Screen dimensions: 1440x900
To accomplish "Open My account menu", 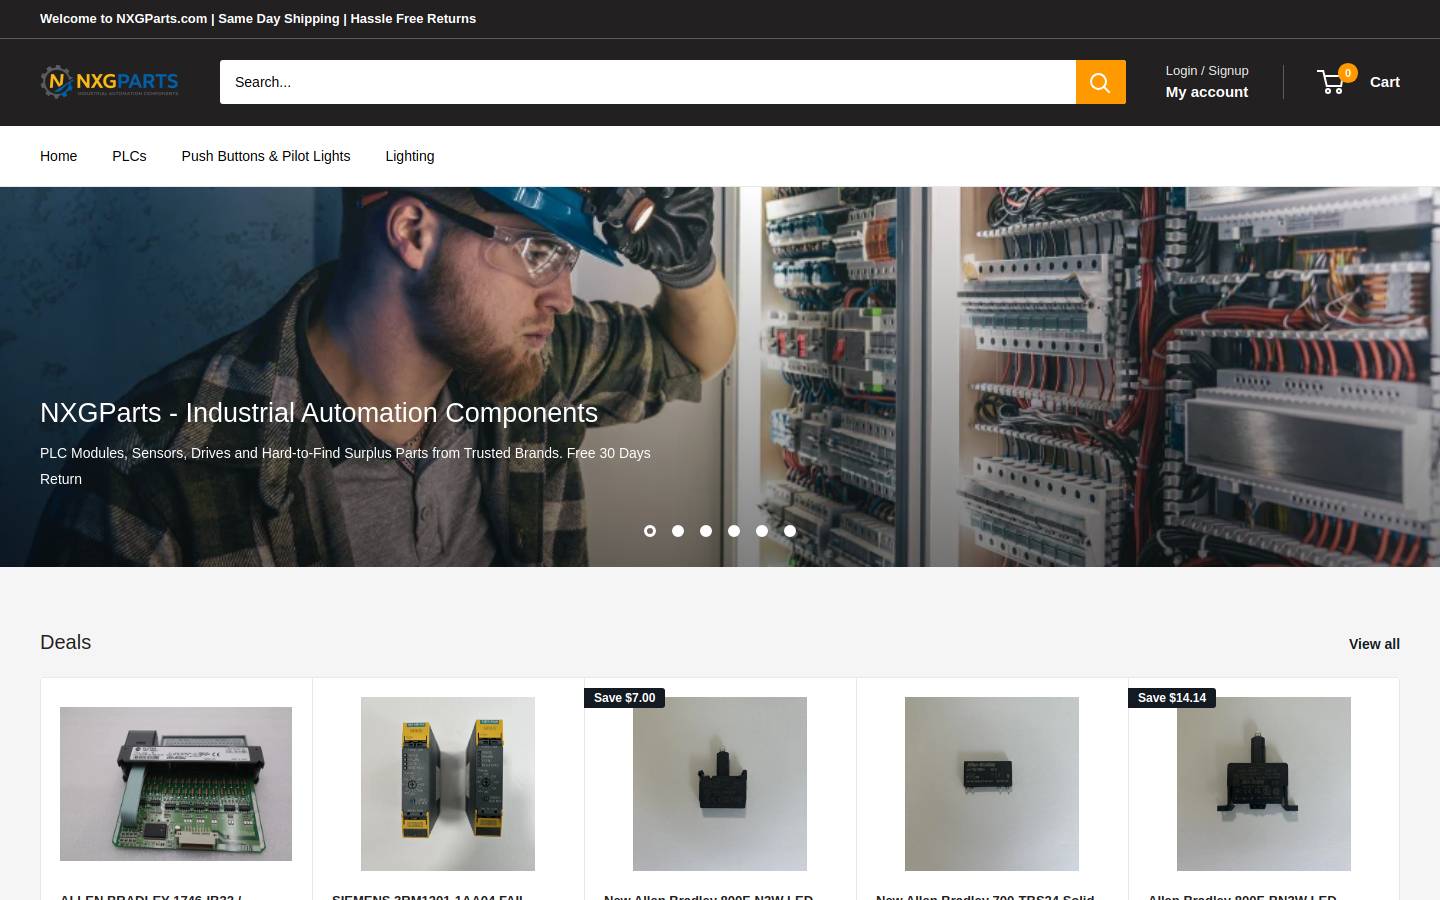I will coord(1207,92).
